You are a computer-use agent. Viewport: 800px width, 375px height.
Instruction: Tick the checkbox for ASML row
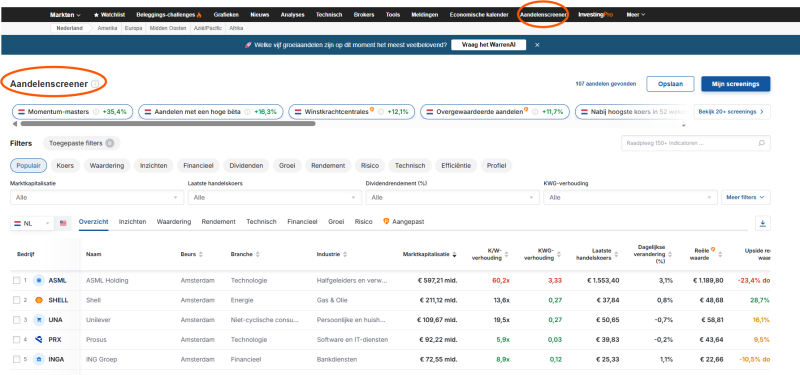[17, 281]
